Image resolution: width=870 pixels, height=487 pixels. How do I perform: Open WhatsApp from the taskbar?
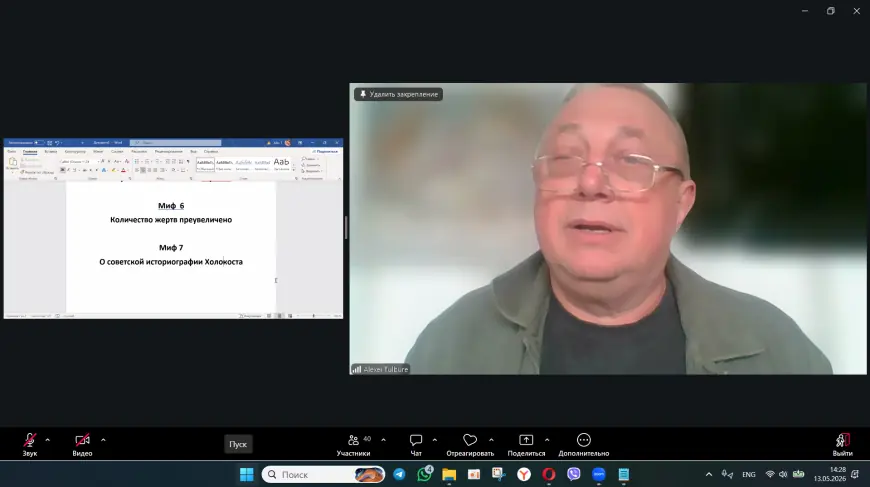tap(424, 474)
